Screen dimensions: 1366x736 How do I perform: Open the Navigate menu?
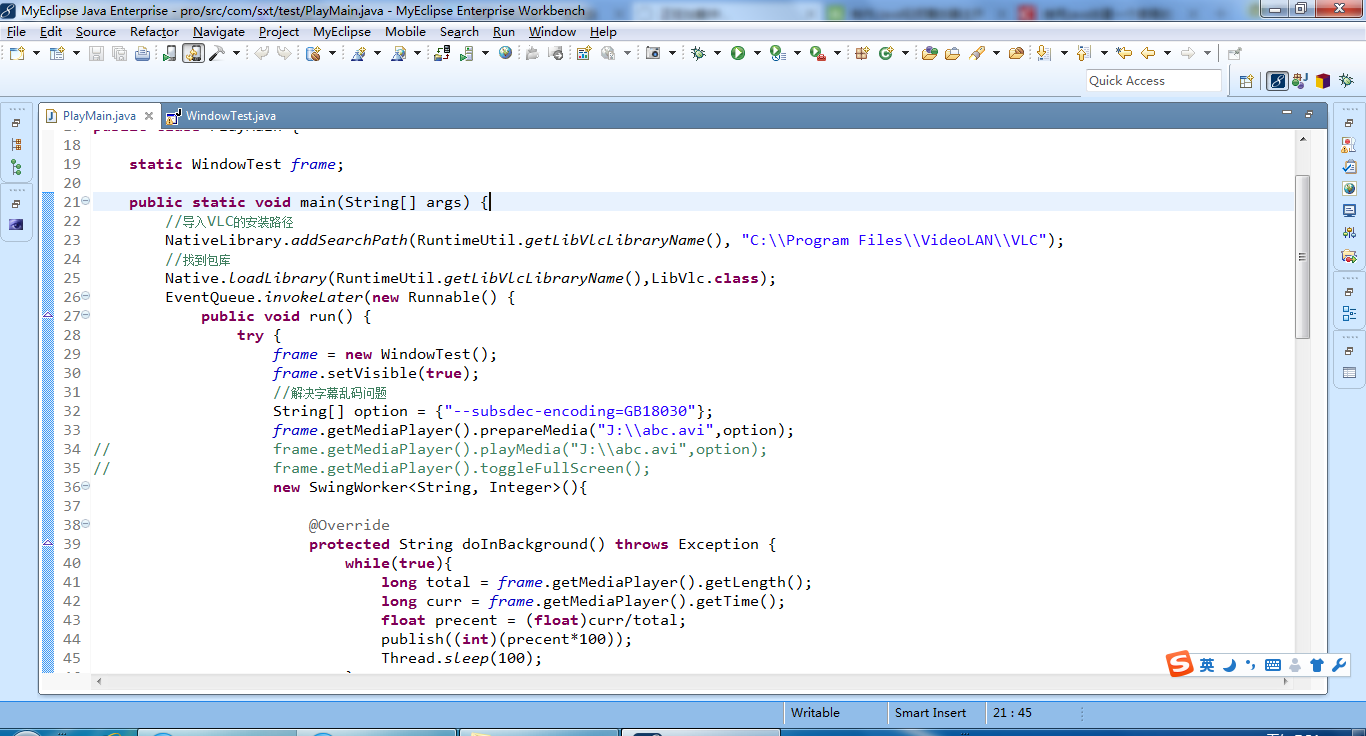(x=219, y=31)
